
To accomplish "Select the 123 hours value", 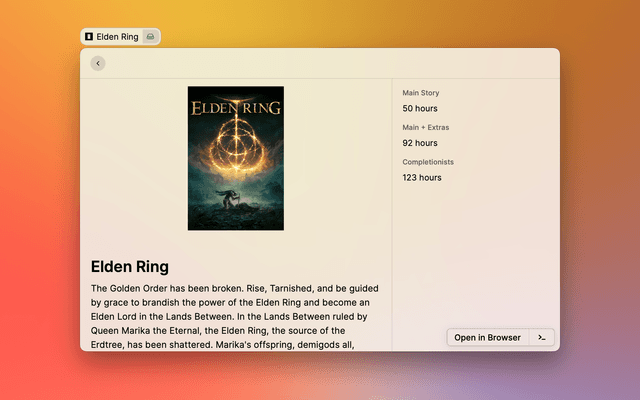I will click(422, 178).
